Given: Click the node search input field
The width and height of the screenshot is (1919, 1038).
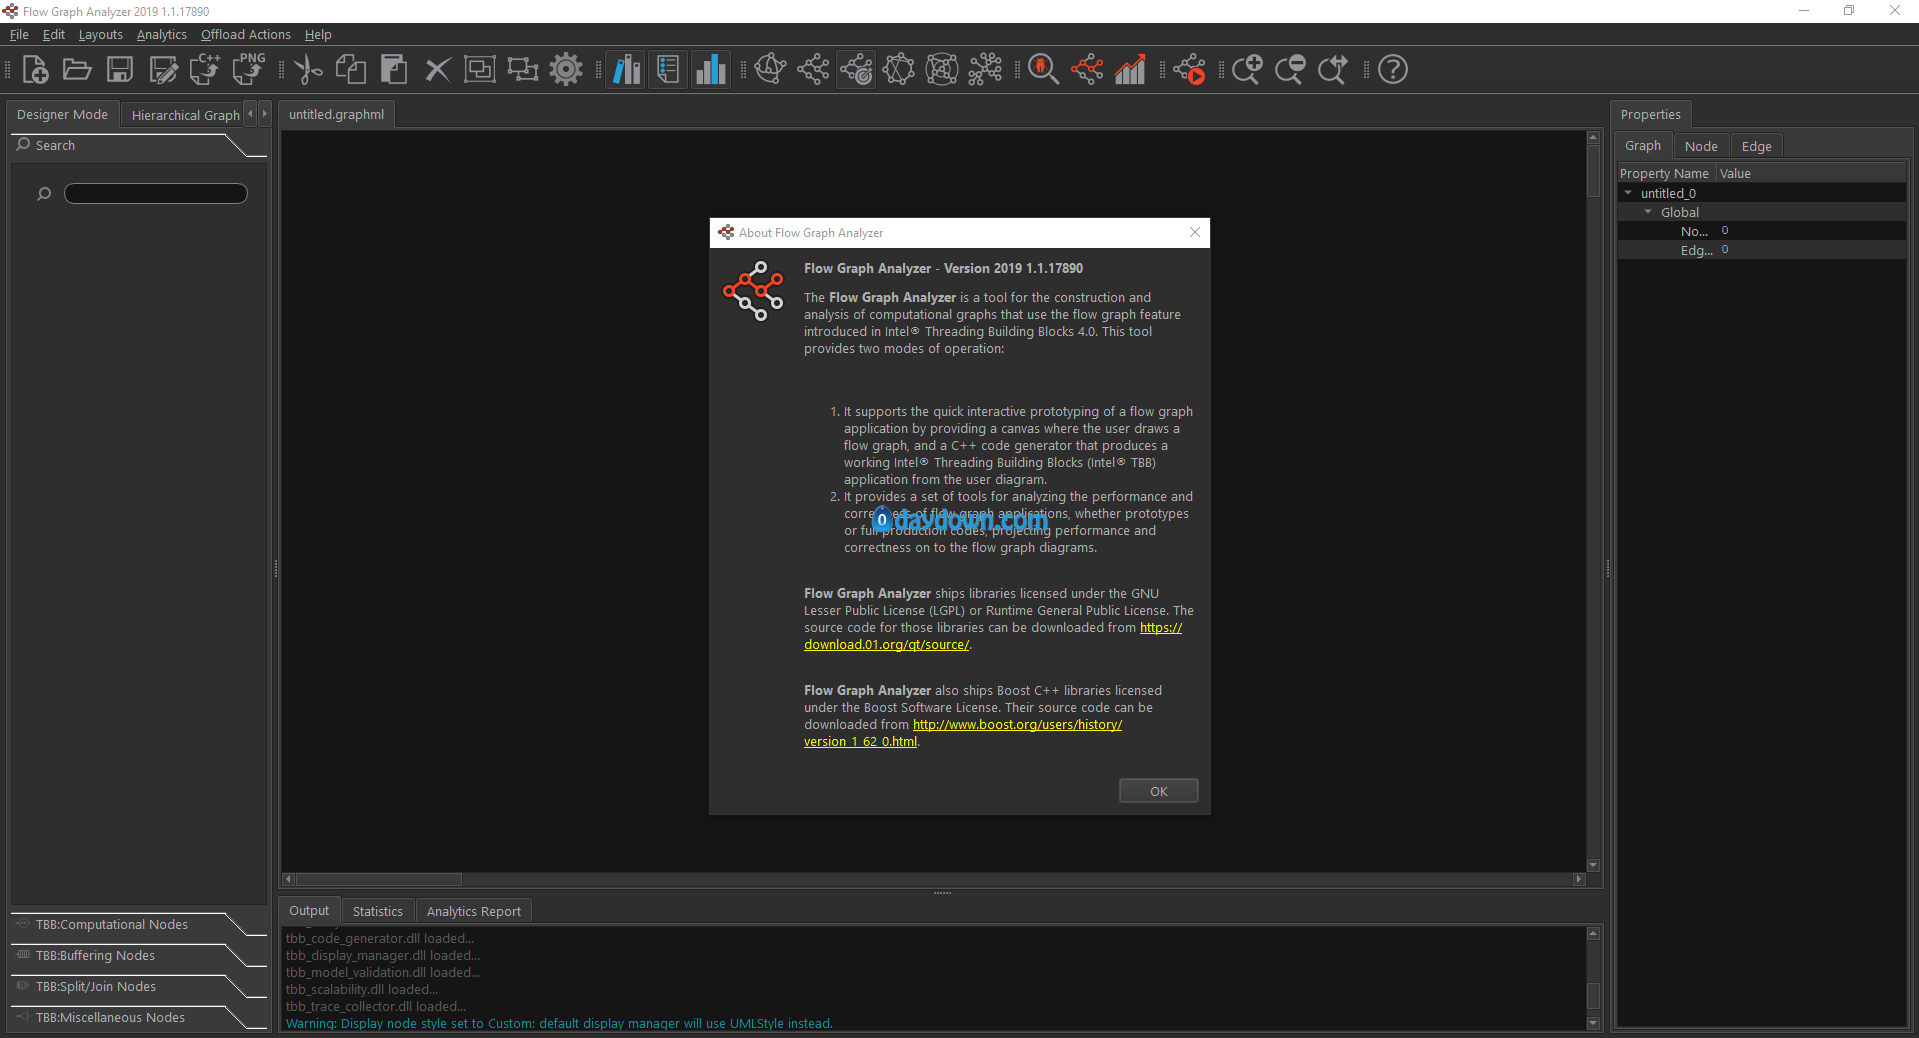Looking at the screenshot, I should click(156, 194).
